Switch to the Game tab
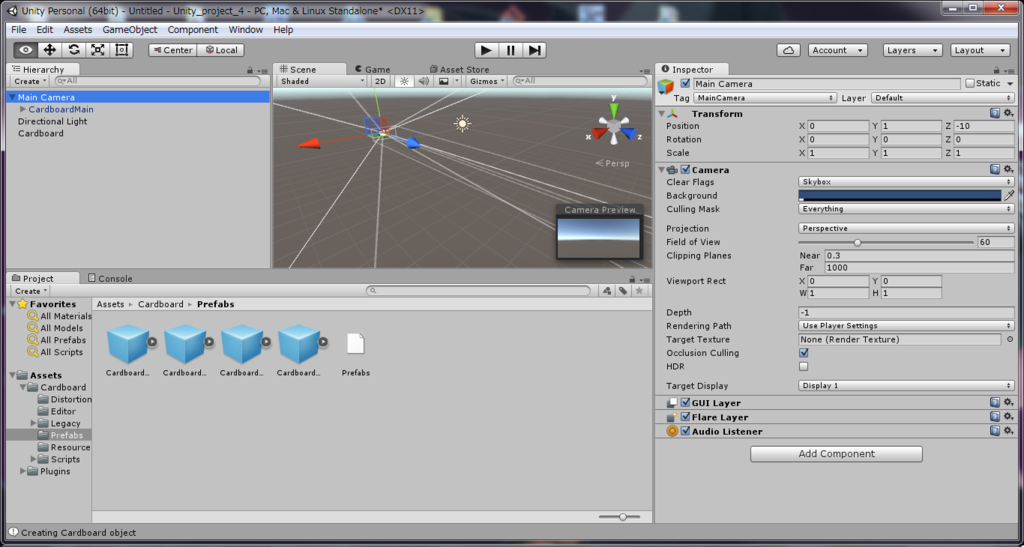Viewport: 1024px width, 547px height. pos(373,69)
